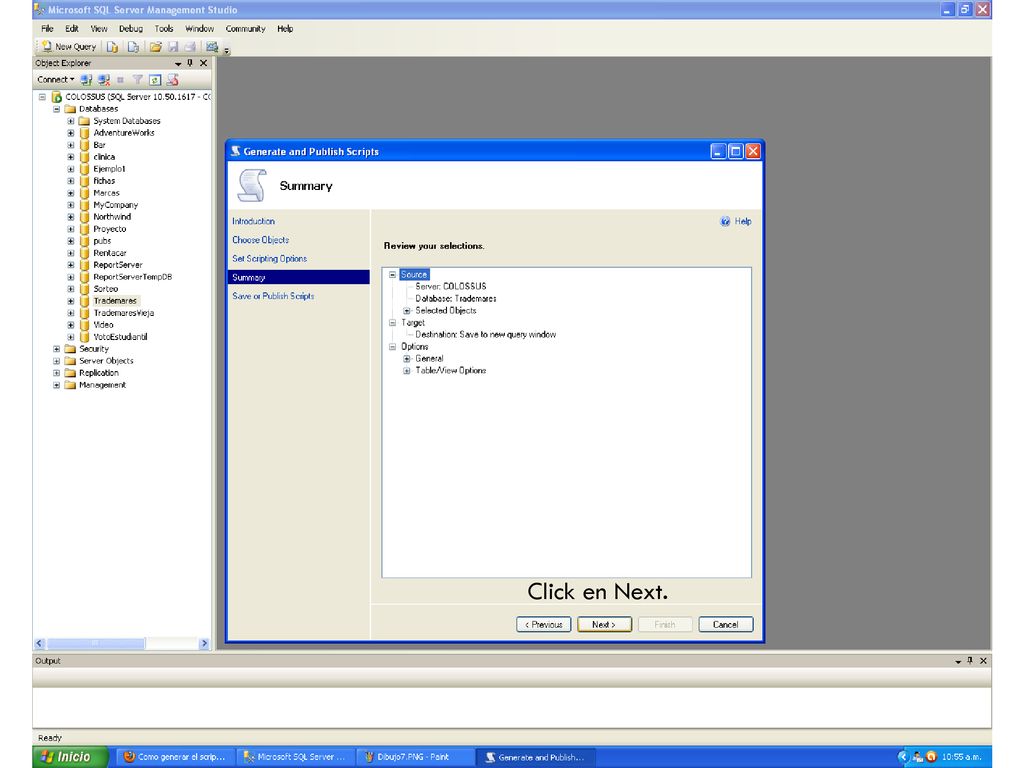Select the ReportServer database icon
The width and height of the screenshot is (1024, 768).
pyautogui.click(x=84, y=265)
